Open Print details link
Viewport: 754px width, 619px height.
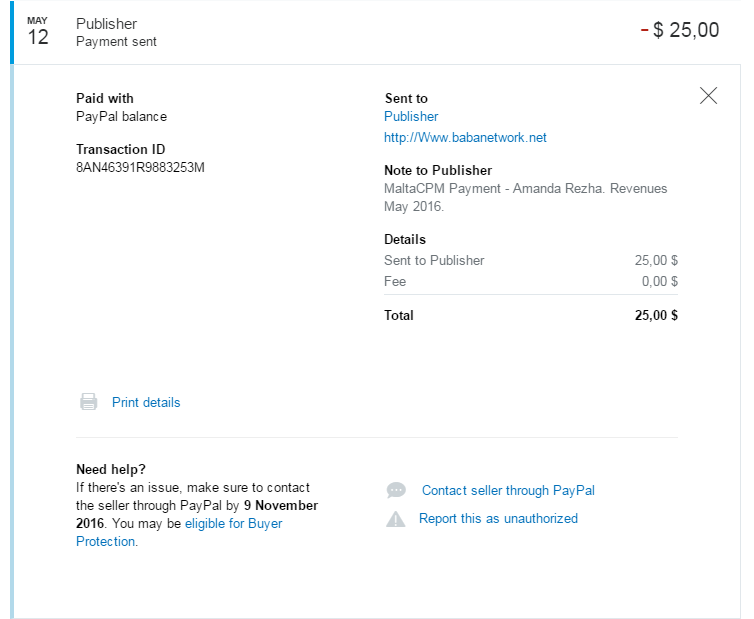coord(146,403)
